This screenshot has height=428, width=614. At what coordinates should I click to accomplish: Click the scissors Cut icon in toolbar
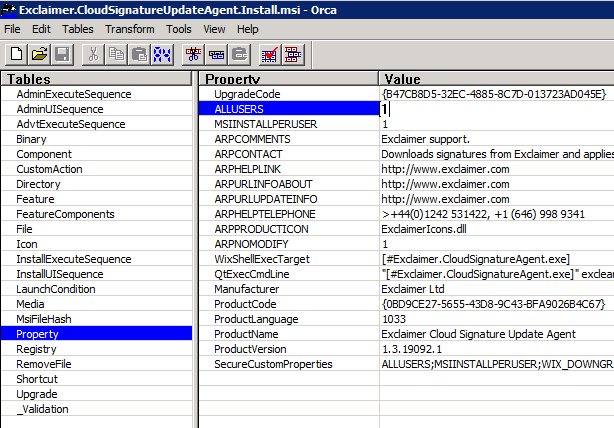(x=94, y=54)
